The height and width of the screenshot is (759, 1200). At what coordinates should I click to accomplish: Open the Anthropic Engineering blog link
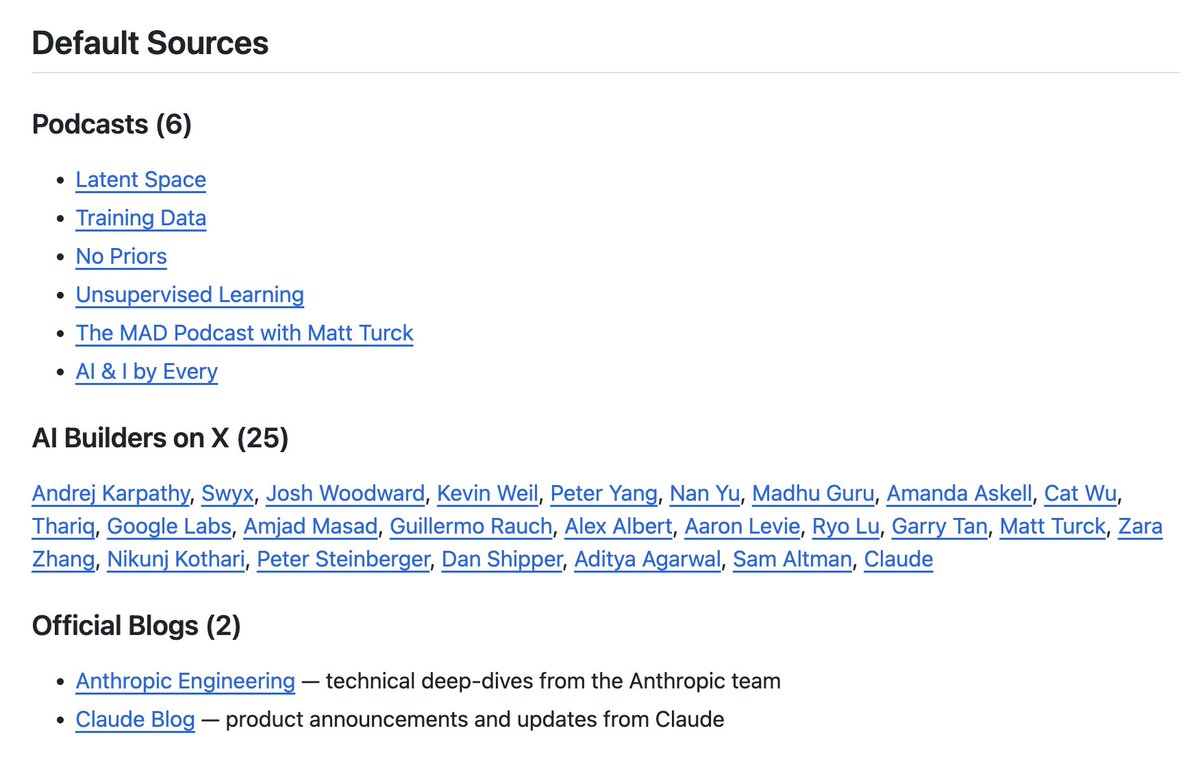[185, 682]
